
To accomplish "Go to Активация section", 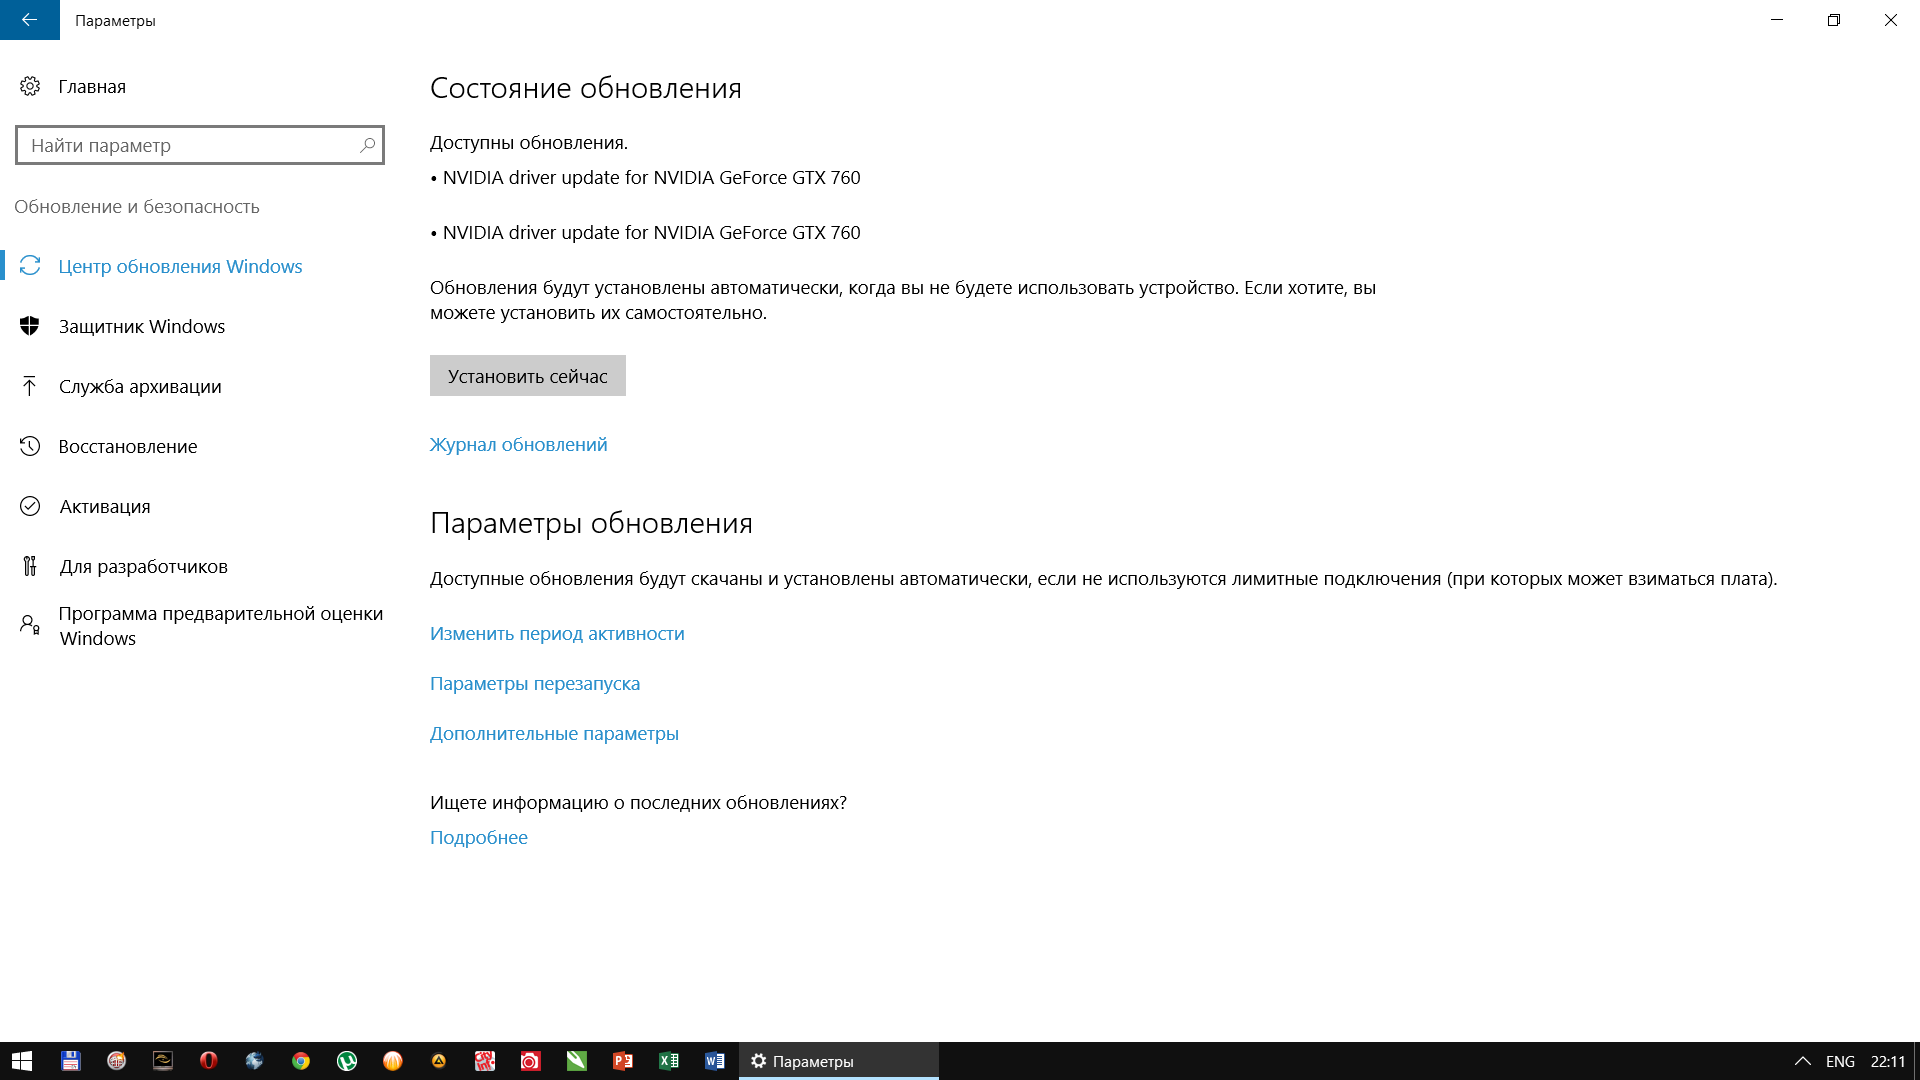I will point(104,507).
